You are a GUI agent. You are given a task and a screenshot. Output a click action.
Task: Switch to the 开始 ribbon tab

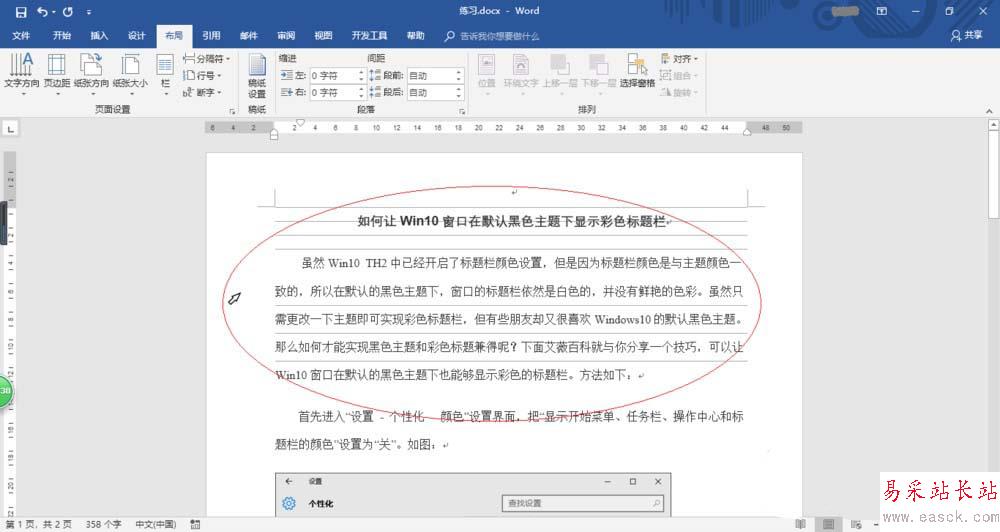click(x=62, y=36)
